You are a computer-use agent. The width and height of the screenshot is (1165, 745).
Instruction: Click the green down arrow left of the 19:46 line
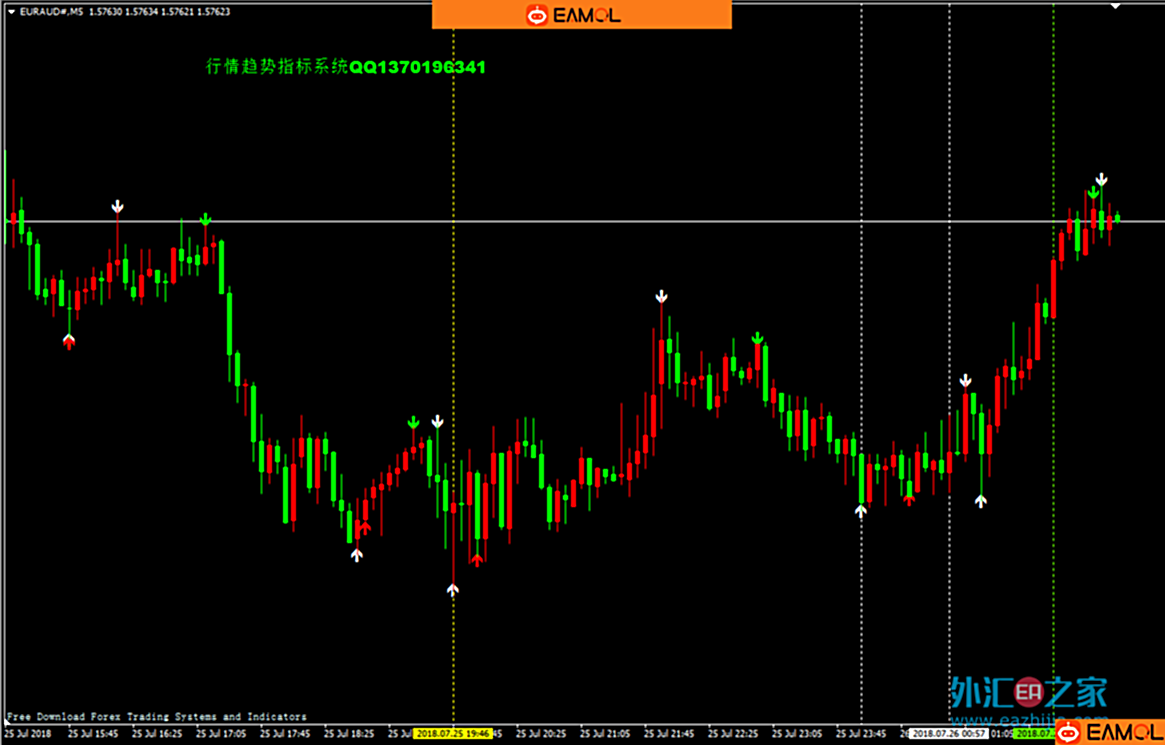coord(413,423)
